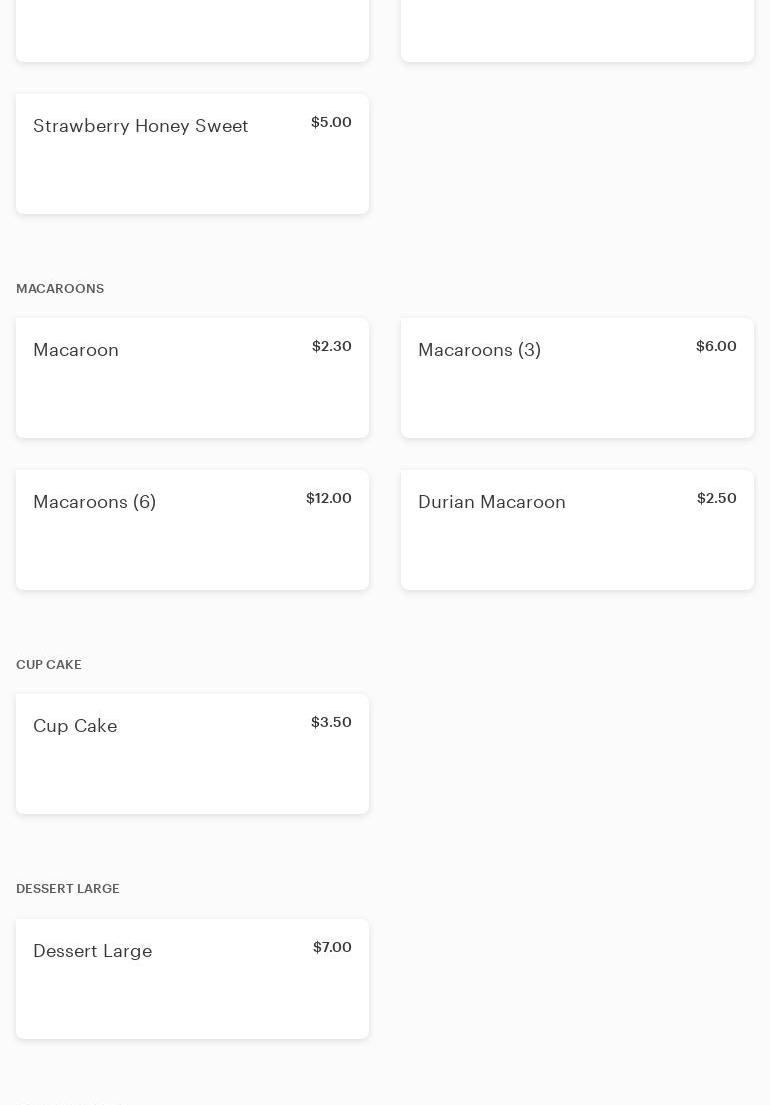Click the $6.00 price label
Viewport: 770px width, 1105px height.
click(716, 347)
